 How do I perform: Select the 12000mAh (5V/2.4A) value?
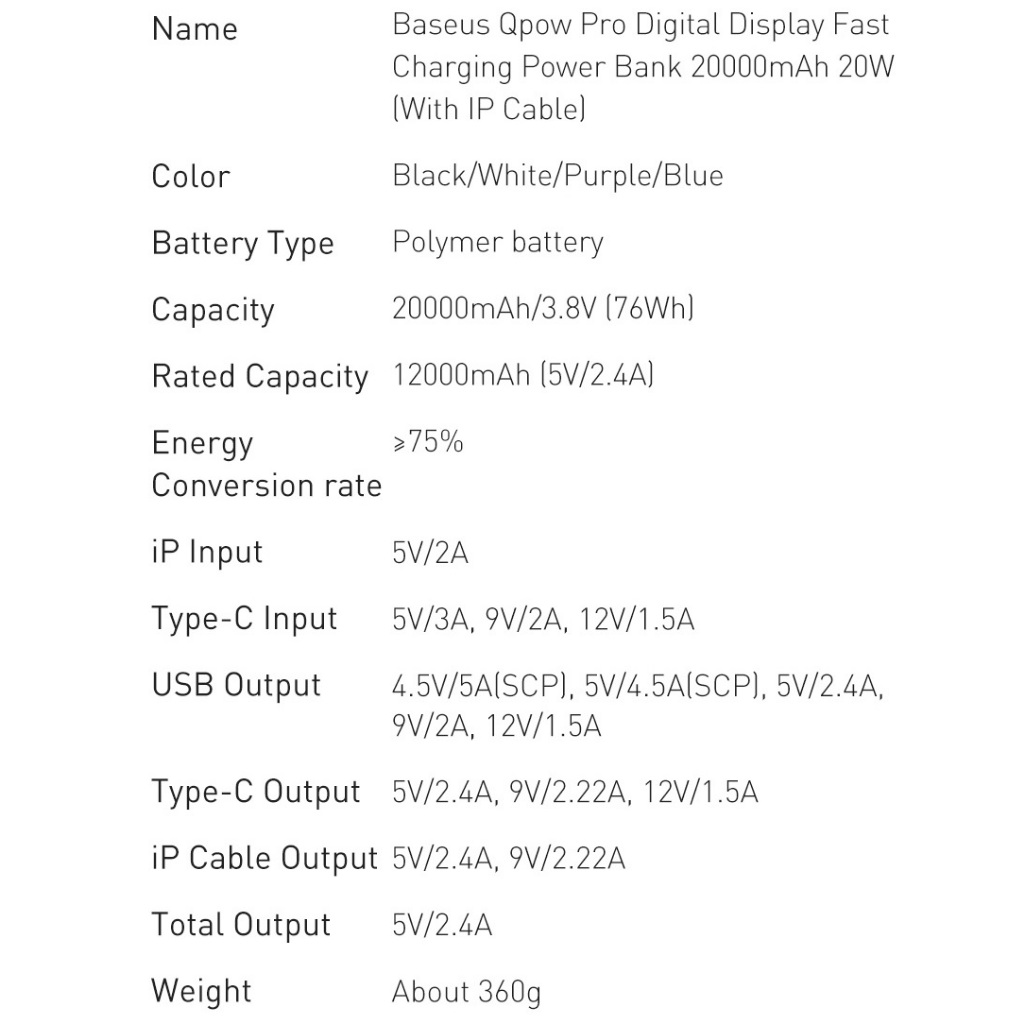[523, 376]
